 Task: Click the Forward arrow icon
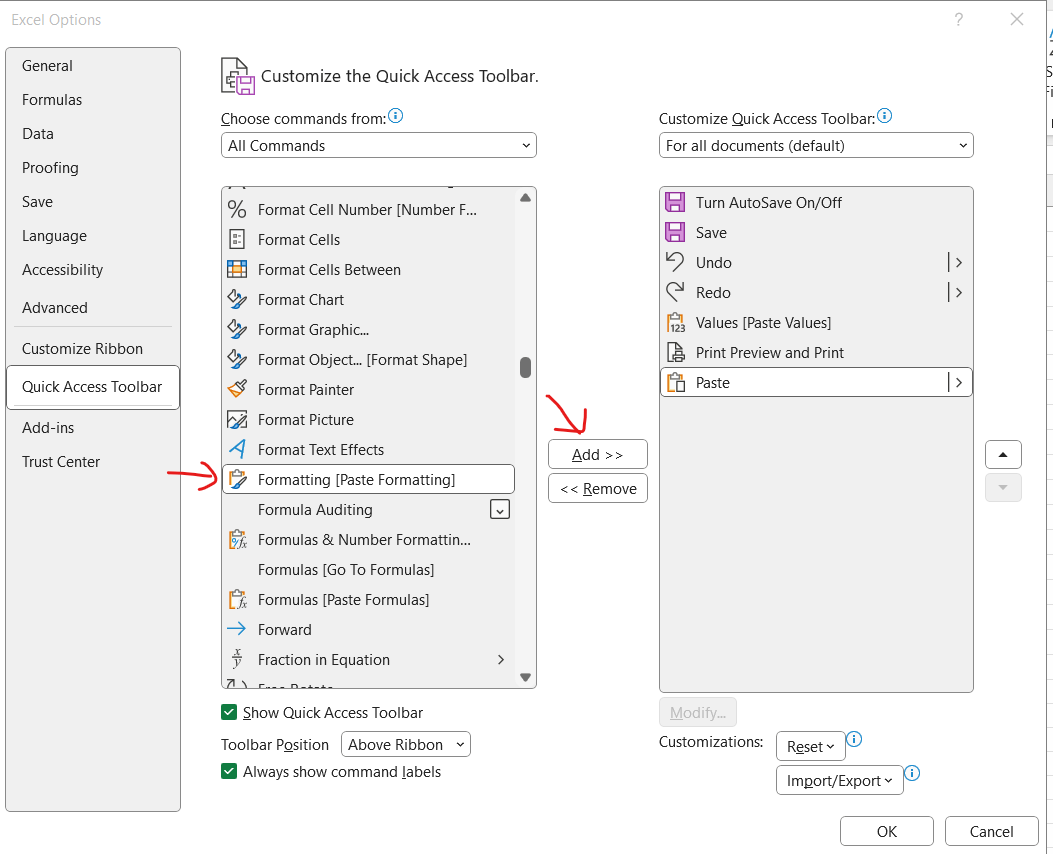(236, 629)
